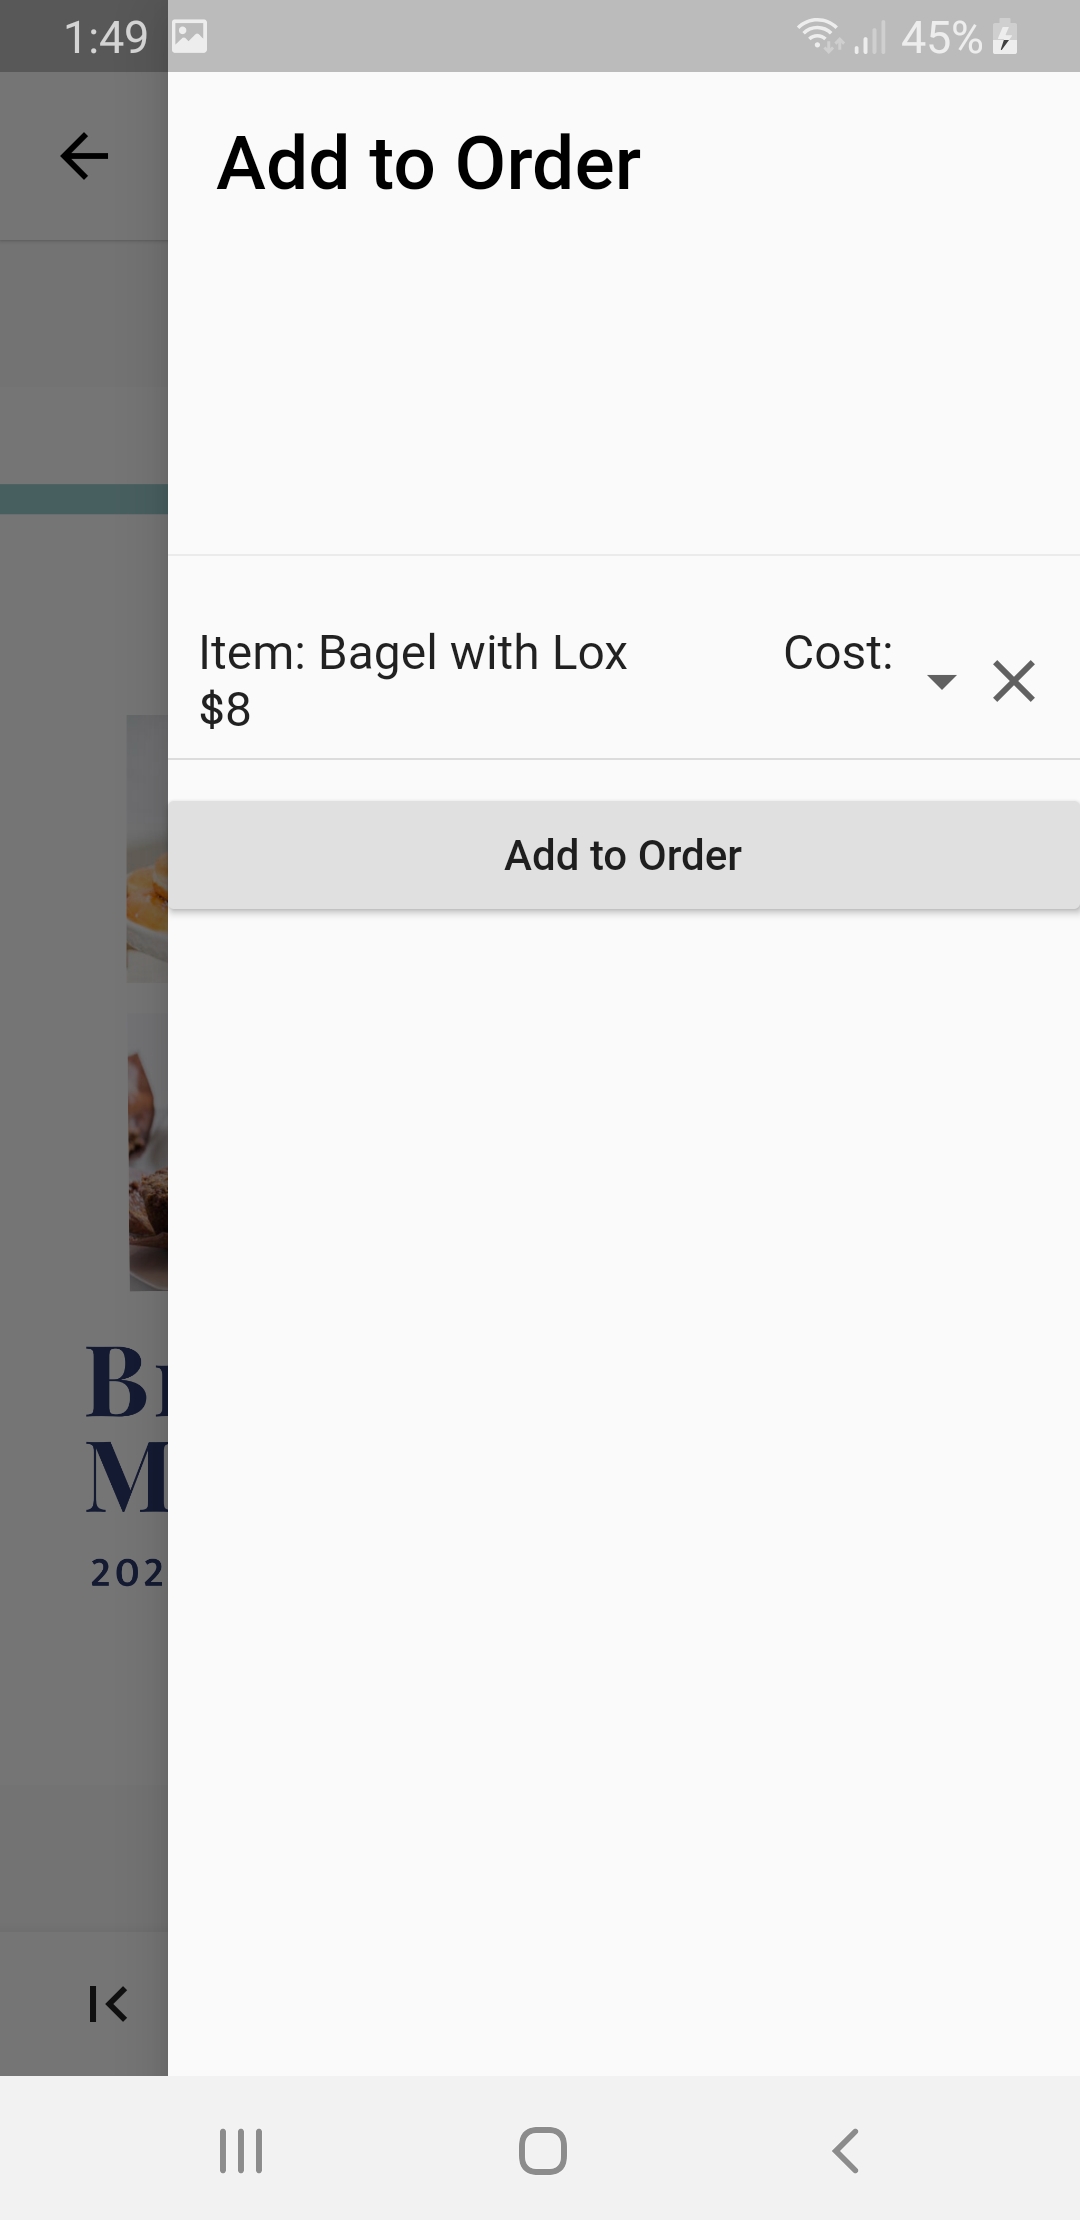Screen dimensions: 1080x2220
Task: Tap the Cost: label in the item row
Action: [x=838, y=653]
